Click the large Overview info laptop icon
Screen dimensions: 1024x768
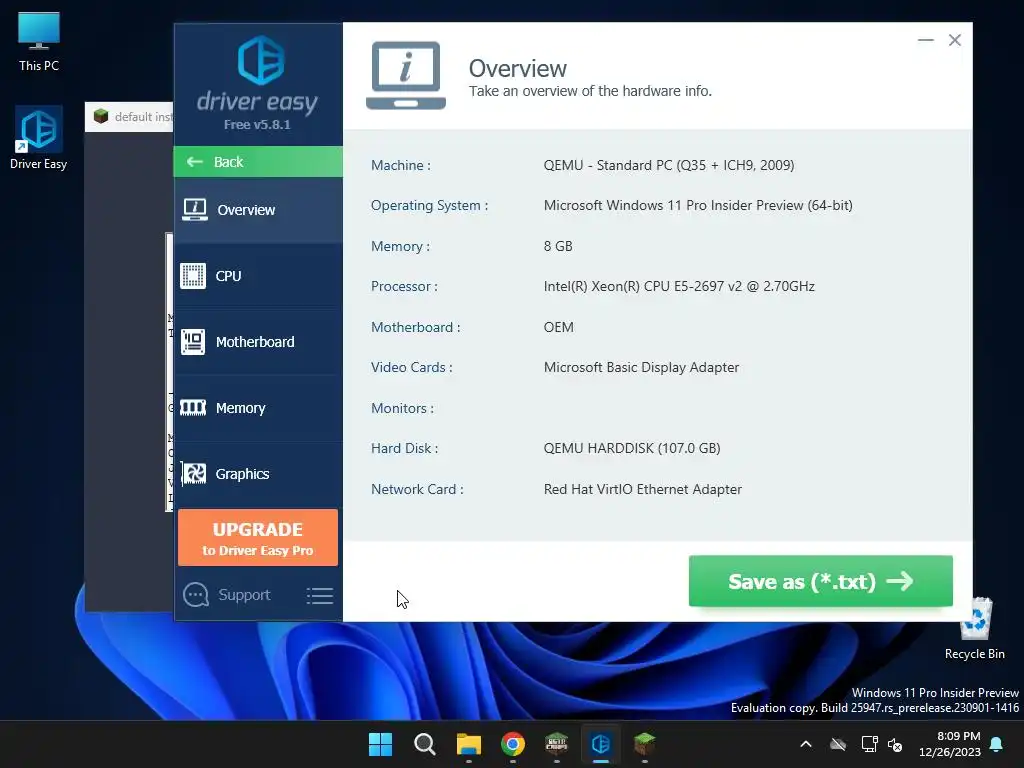(x=406, y=76)
